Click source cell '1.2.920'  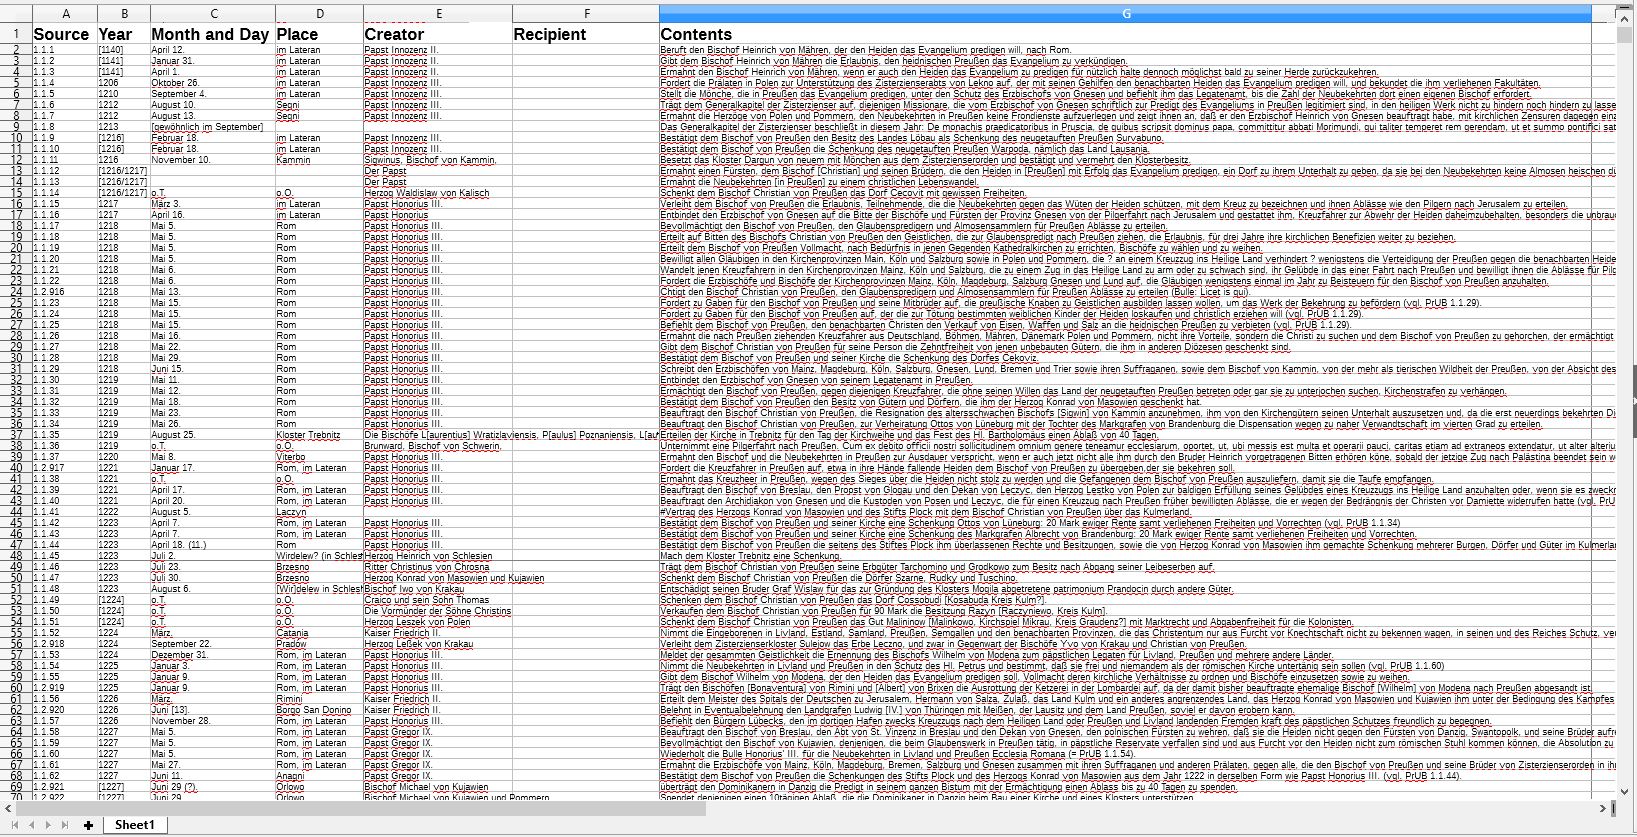tap(65, 710)
